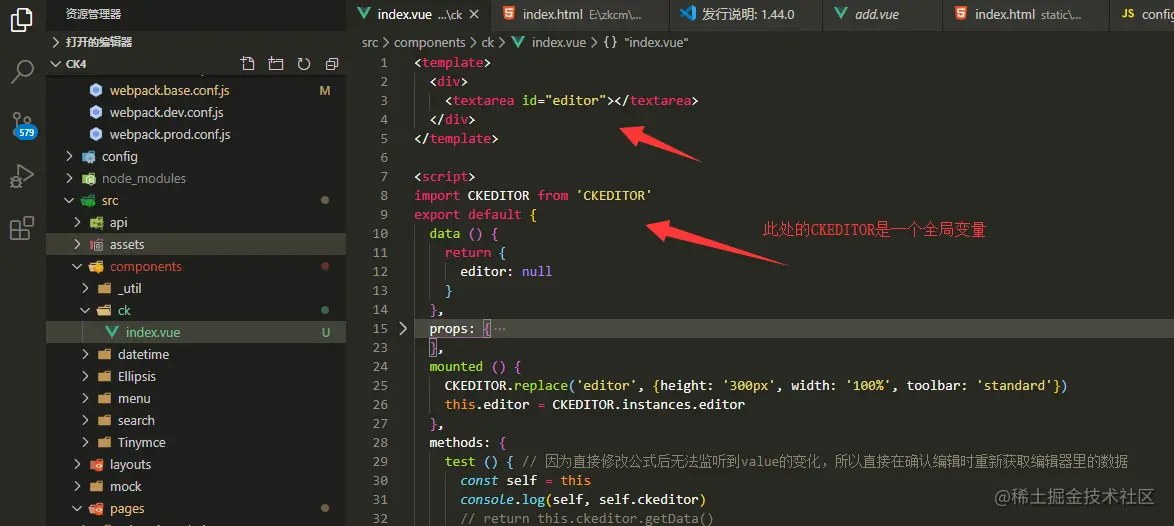The image size is (1174, 526).
Task: Expand the datetime folder chevron
Action: [85, 354]
